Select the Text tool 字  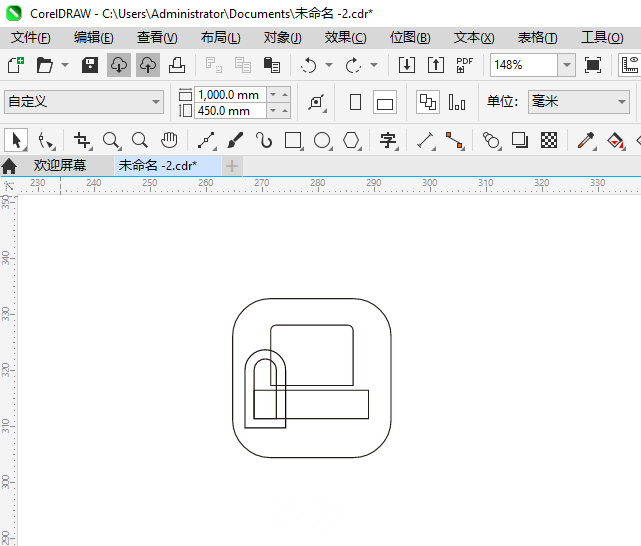pos(388,141)
